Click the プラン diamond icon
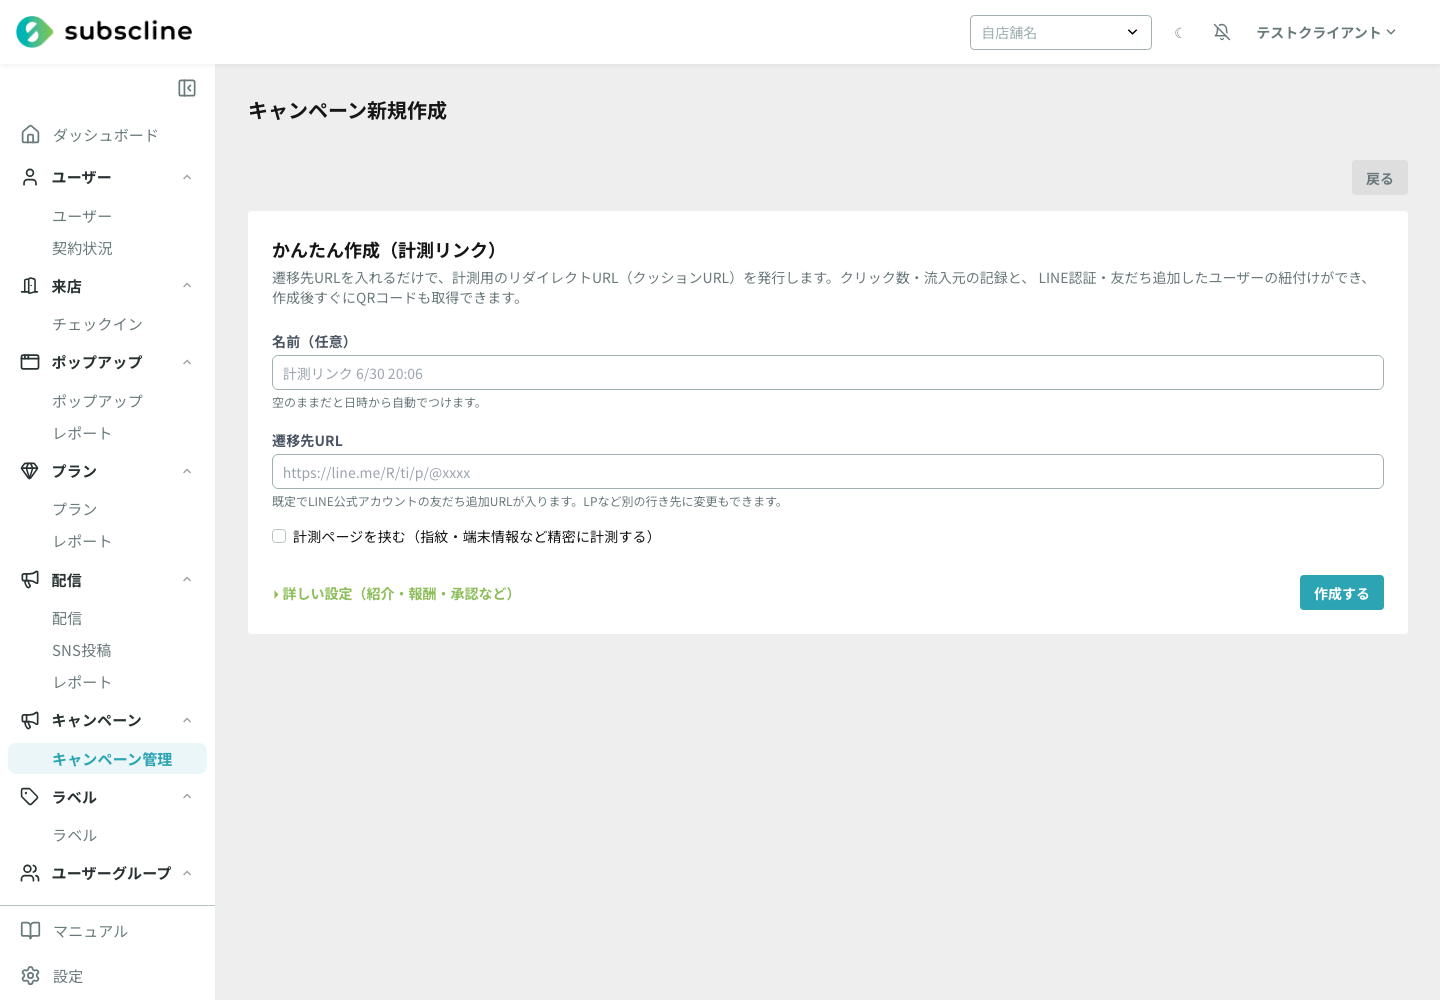Screen dimensions: 1440x1000 [31, 471]
